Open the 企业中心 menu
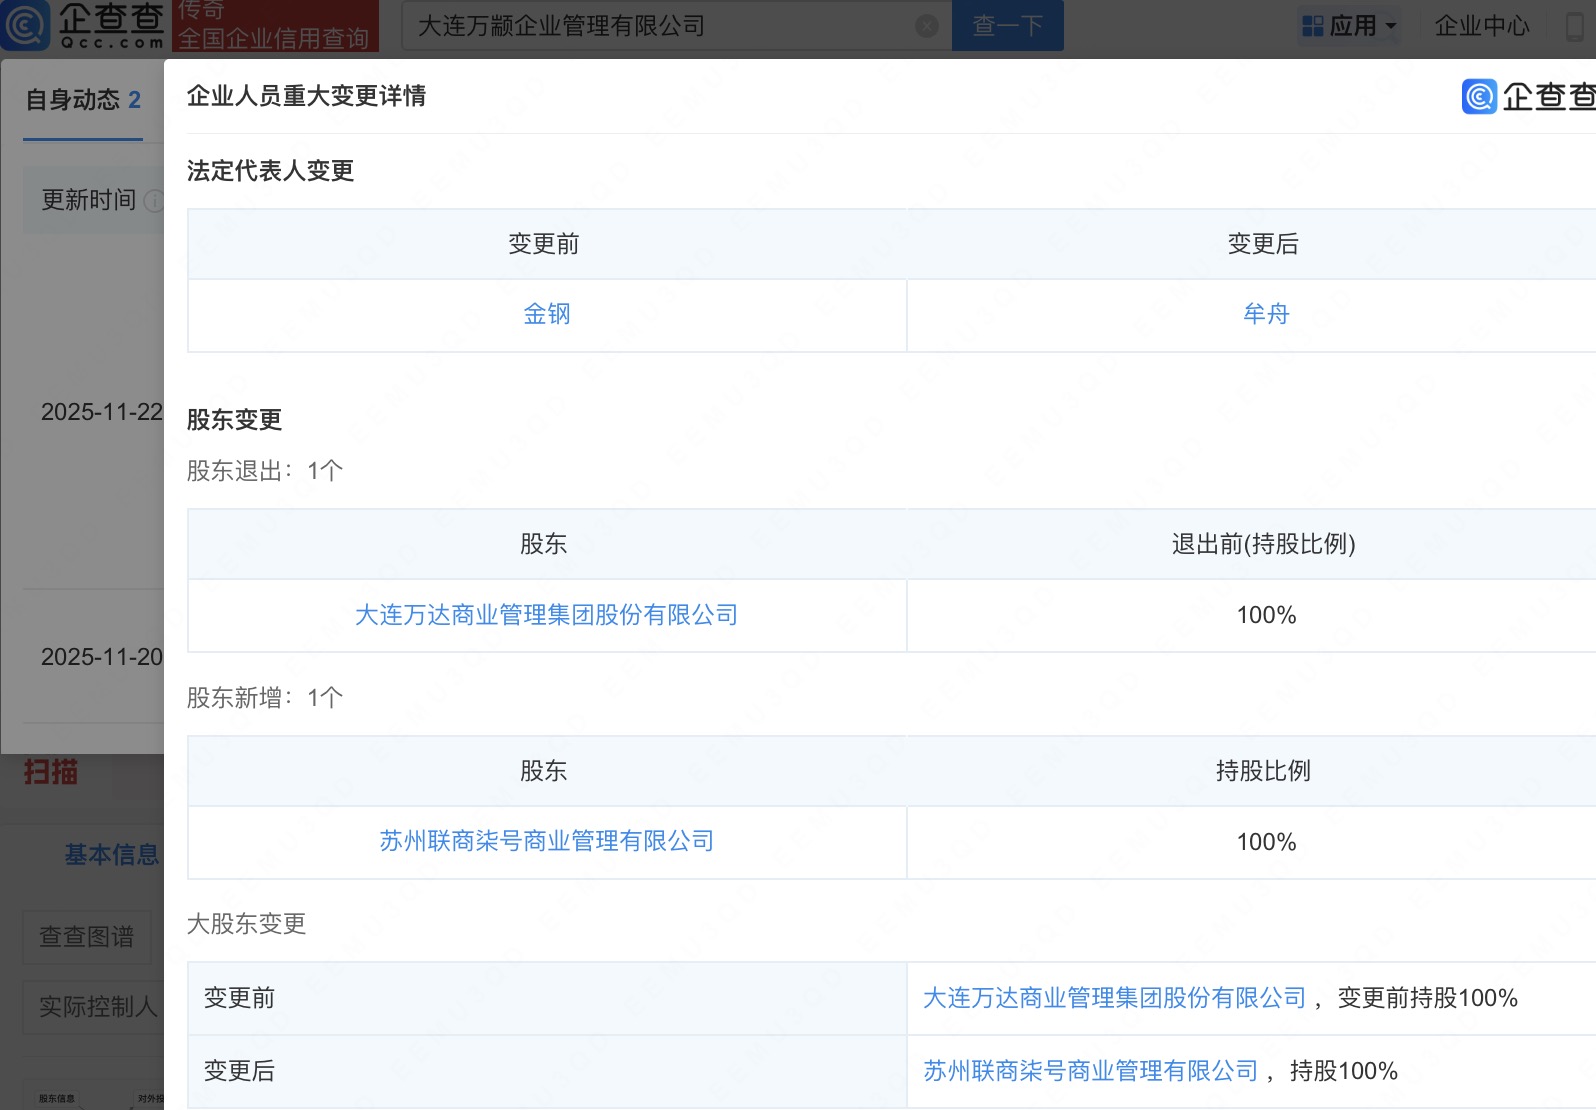 [x=1481, y=26]
